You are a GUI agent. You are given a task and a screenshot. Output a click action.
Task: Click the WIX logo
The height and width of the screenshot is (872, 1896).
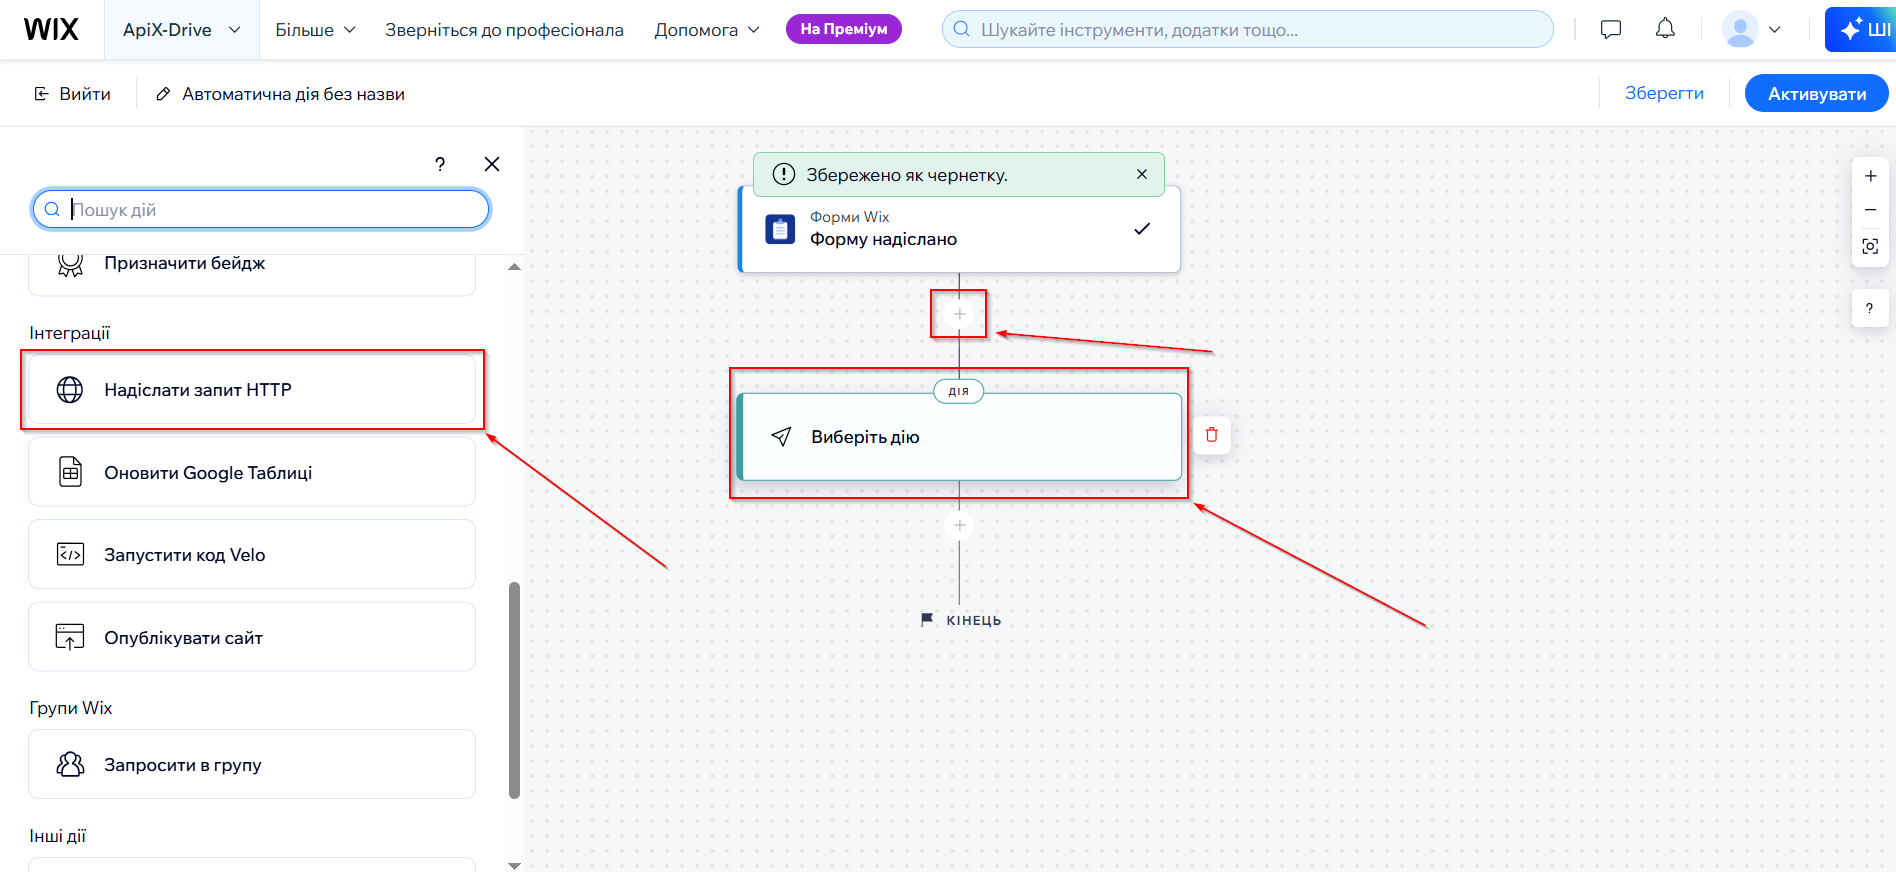click(x=51, y=29)
